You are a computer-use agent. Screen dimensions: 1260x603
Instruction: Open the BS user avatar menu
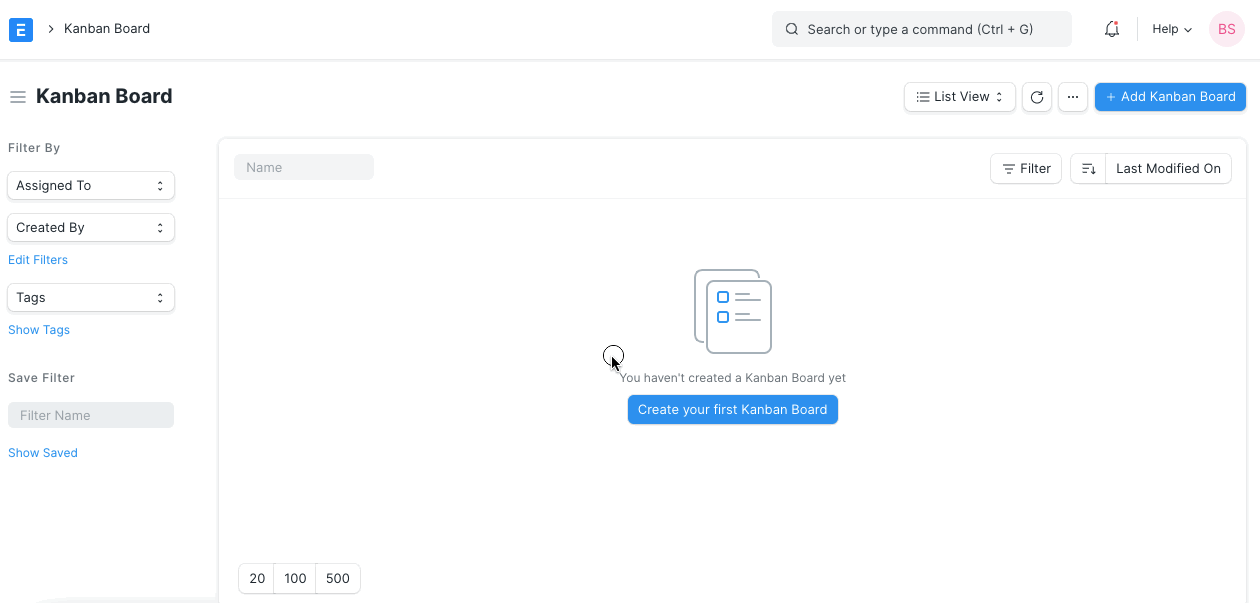click(x=1226, y=29)
